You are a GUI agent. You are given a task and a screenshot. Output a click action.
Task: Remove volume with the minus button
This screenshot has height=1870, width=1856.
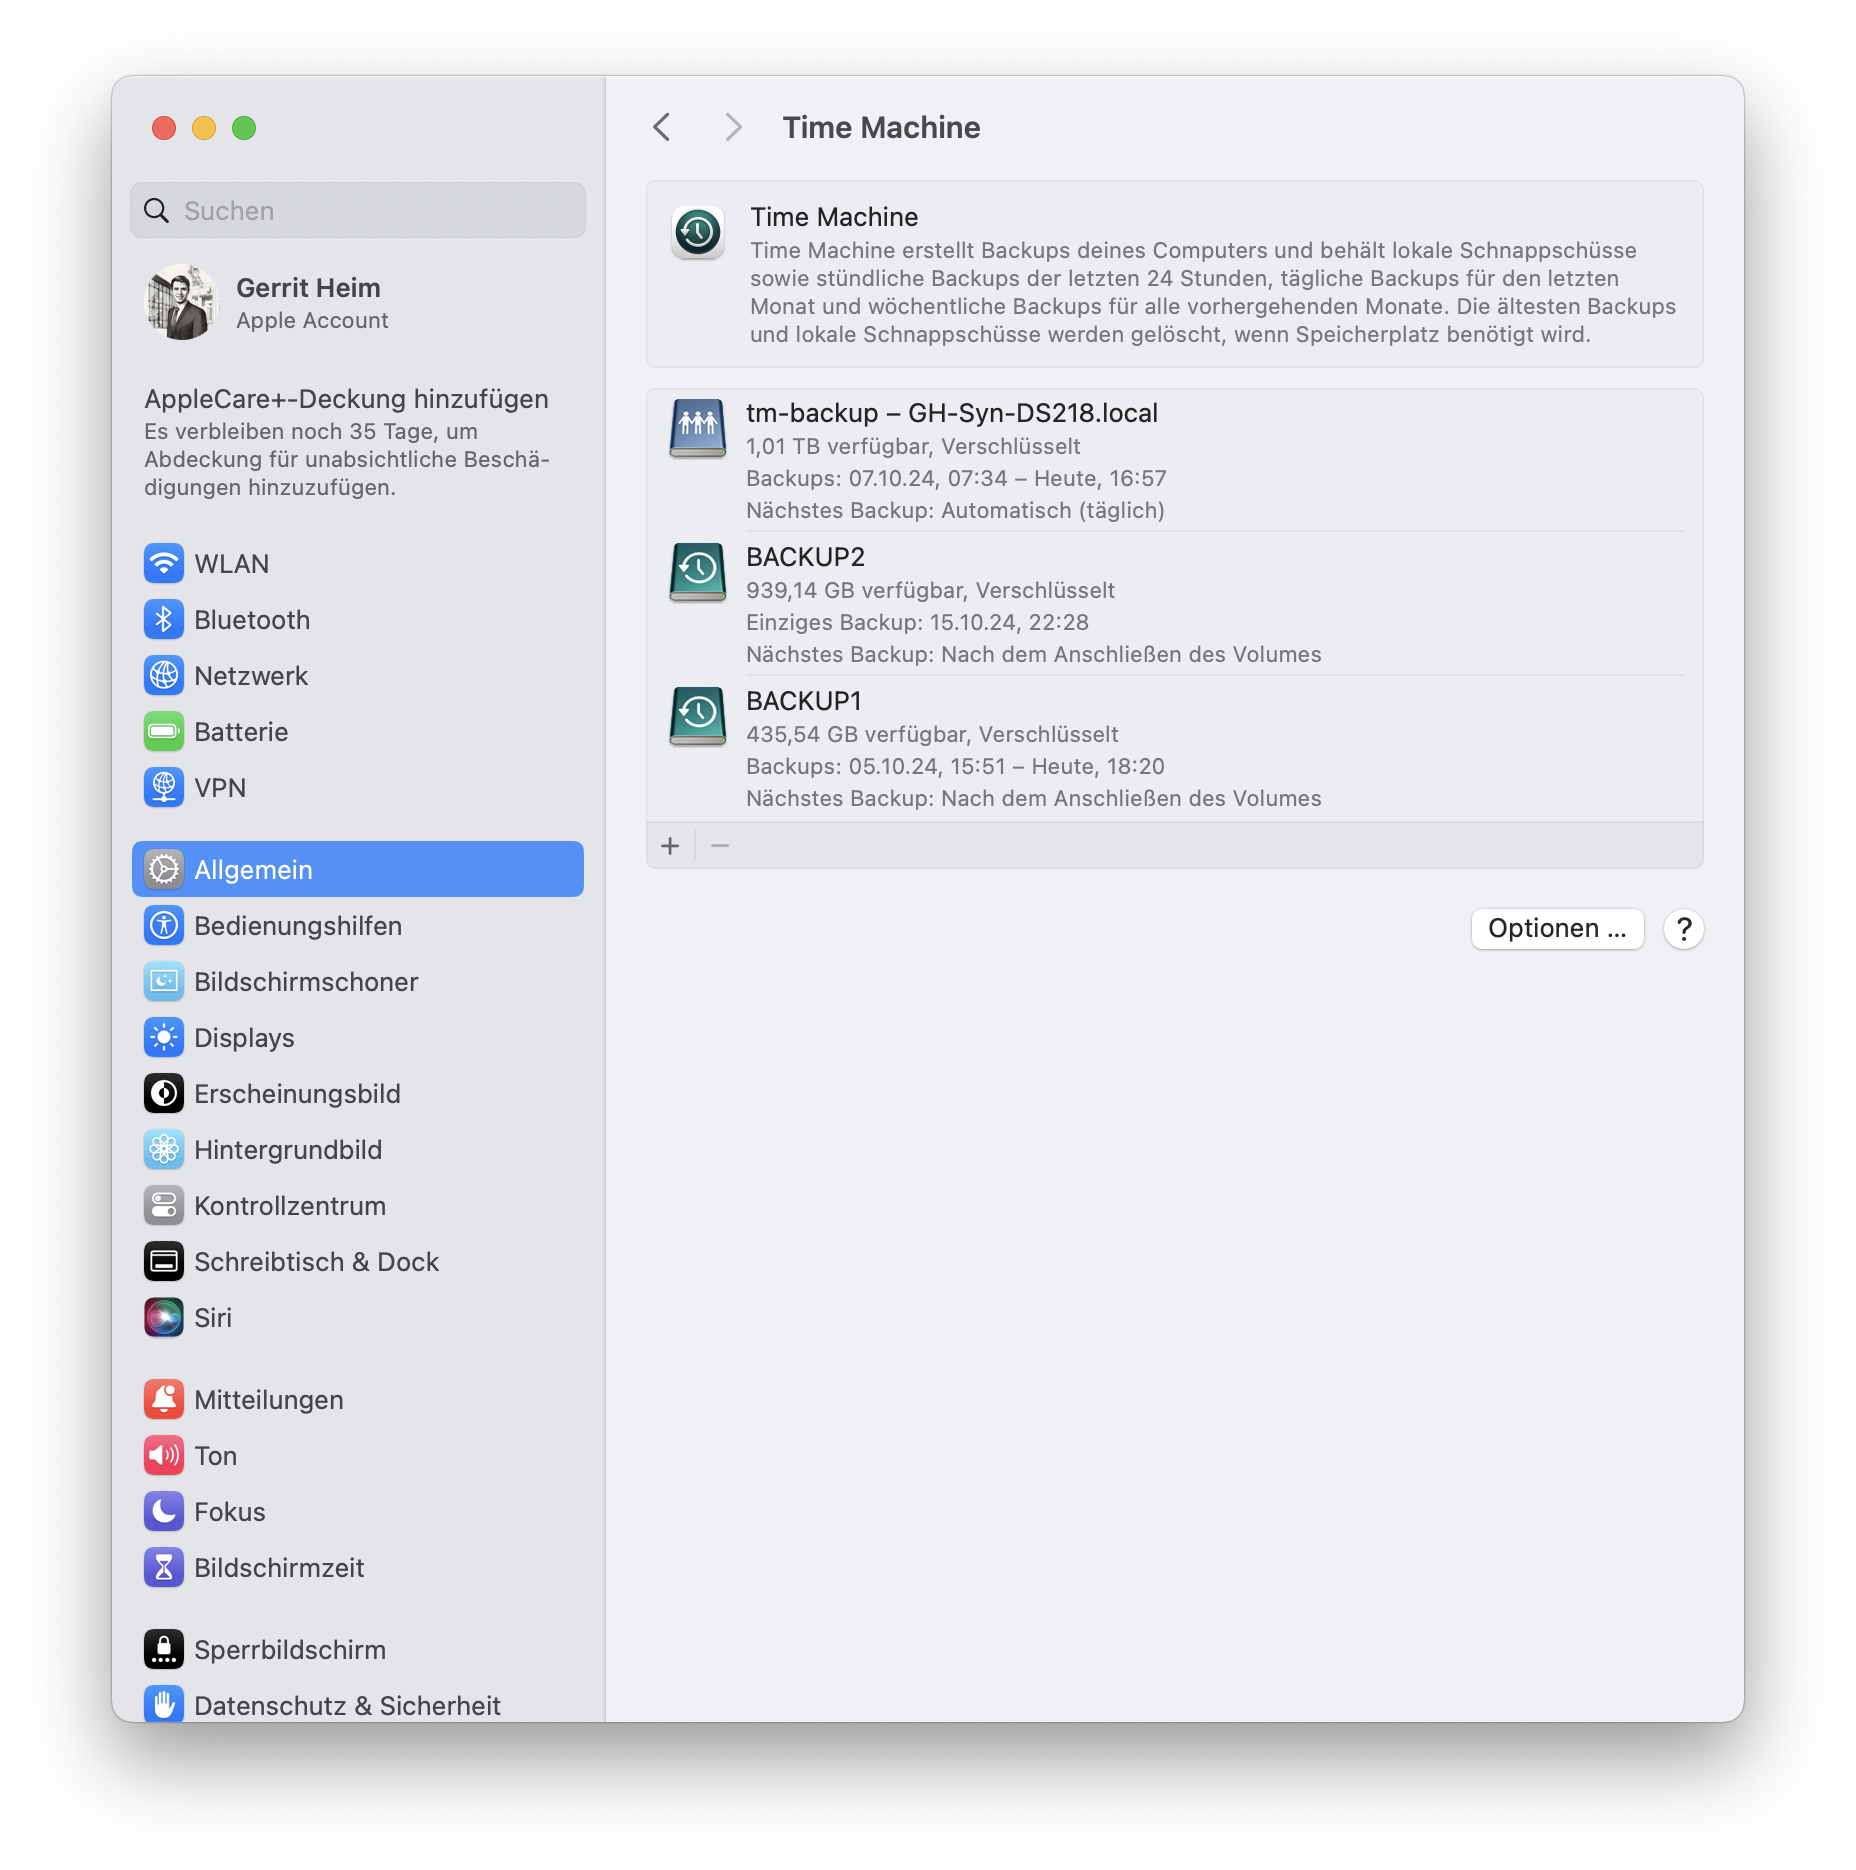(x=720, y=846)
